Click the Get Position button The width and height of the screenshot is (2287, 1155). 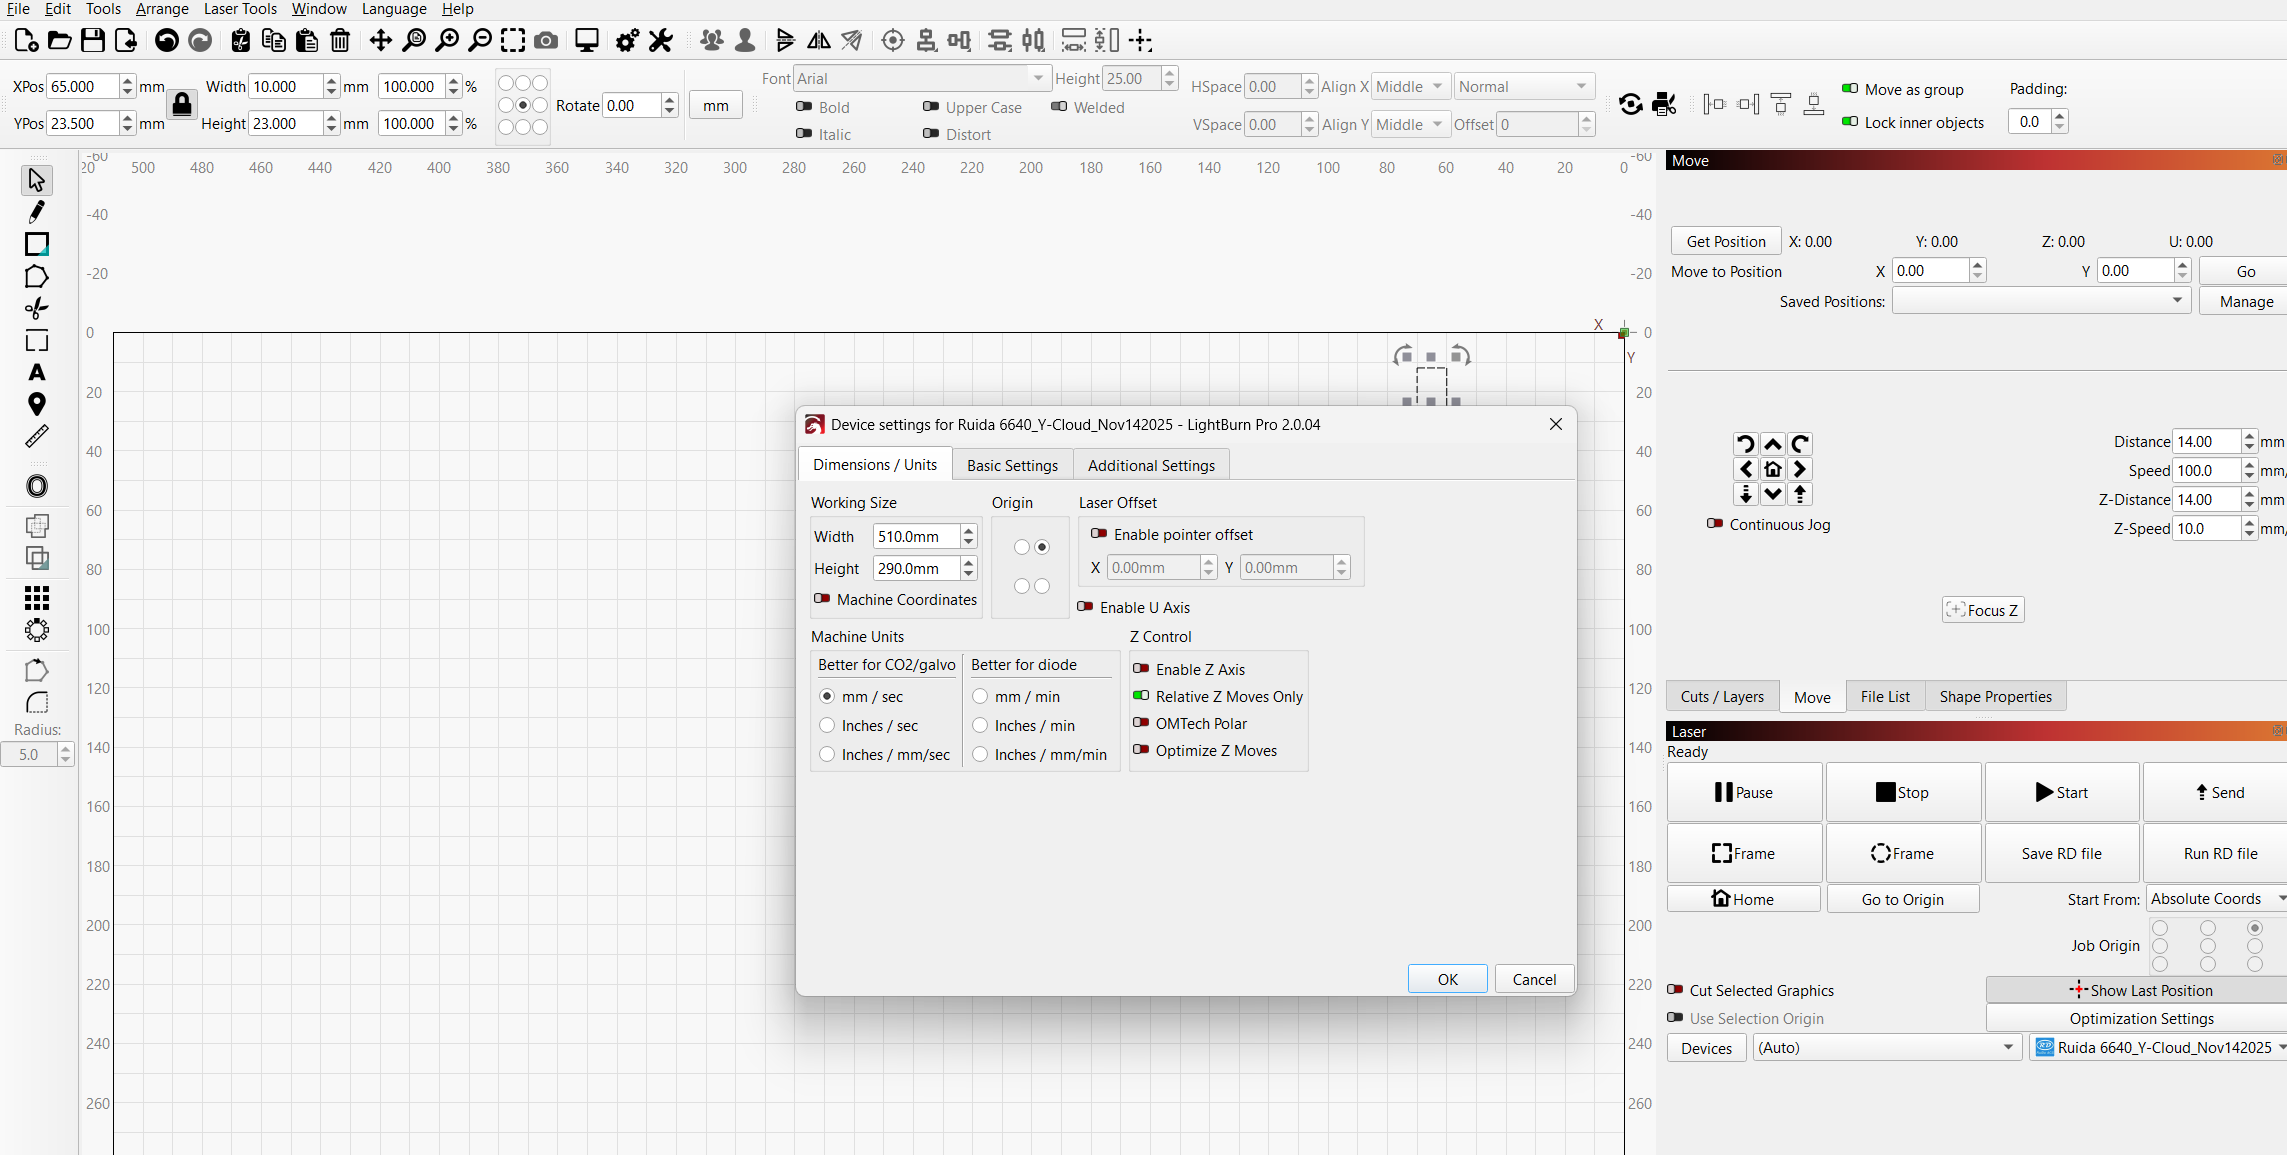point(1725,241)
